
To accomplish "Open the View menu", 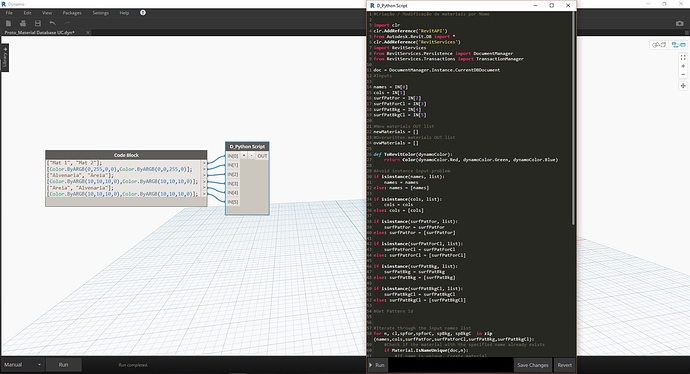I will (x=47, y=13).
